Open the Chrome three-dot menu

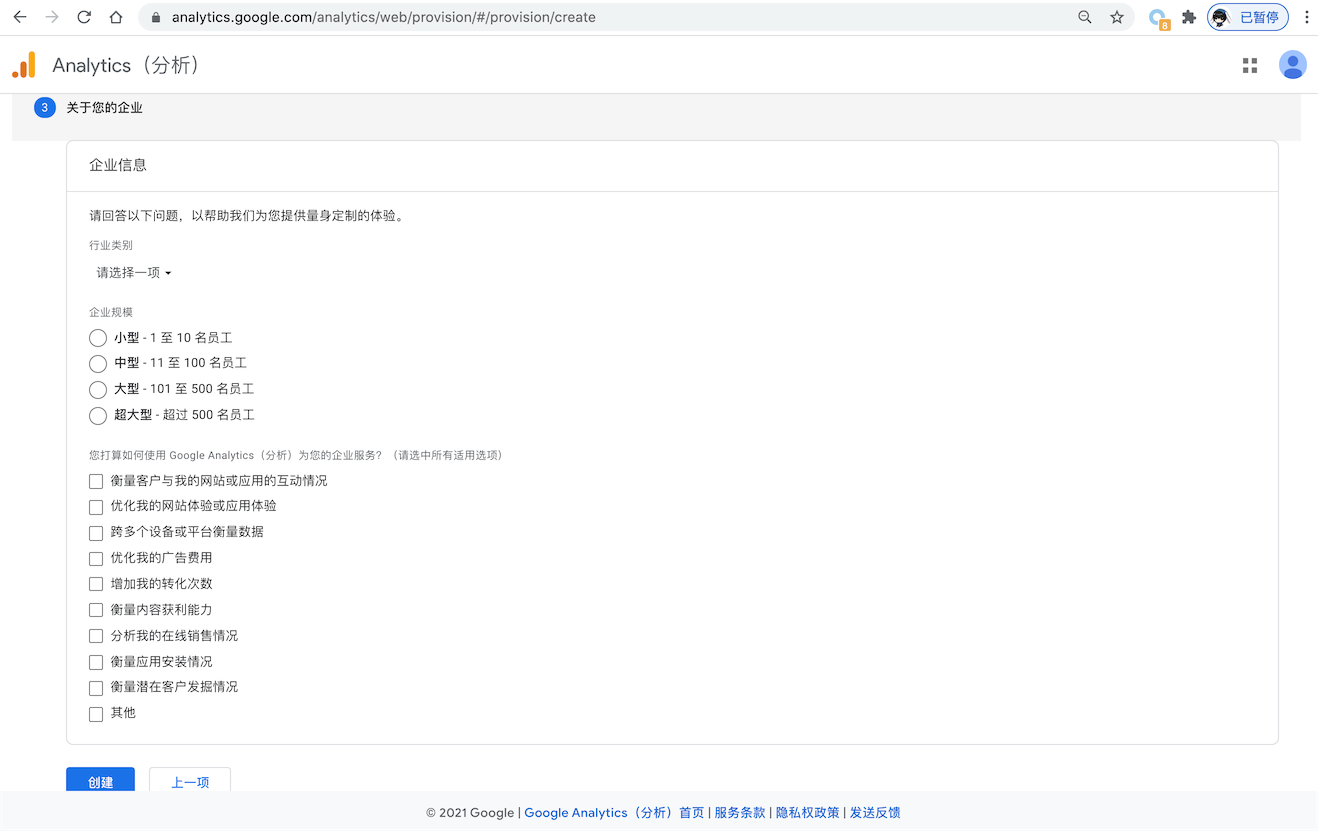click(1306, 17)
